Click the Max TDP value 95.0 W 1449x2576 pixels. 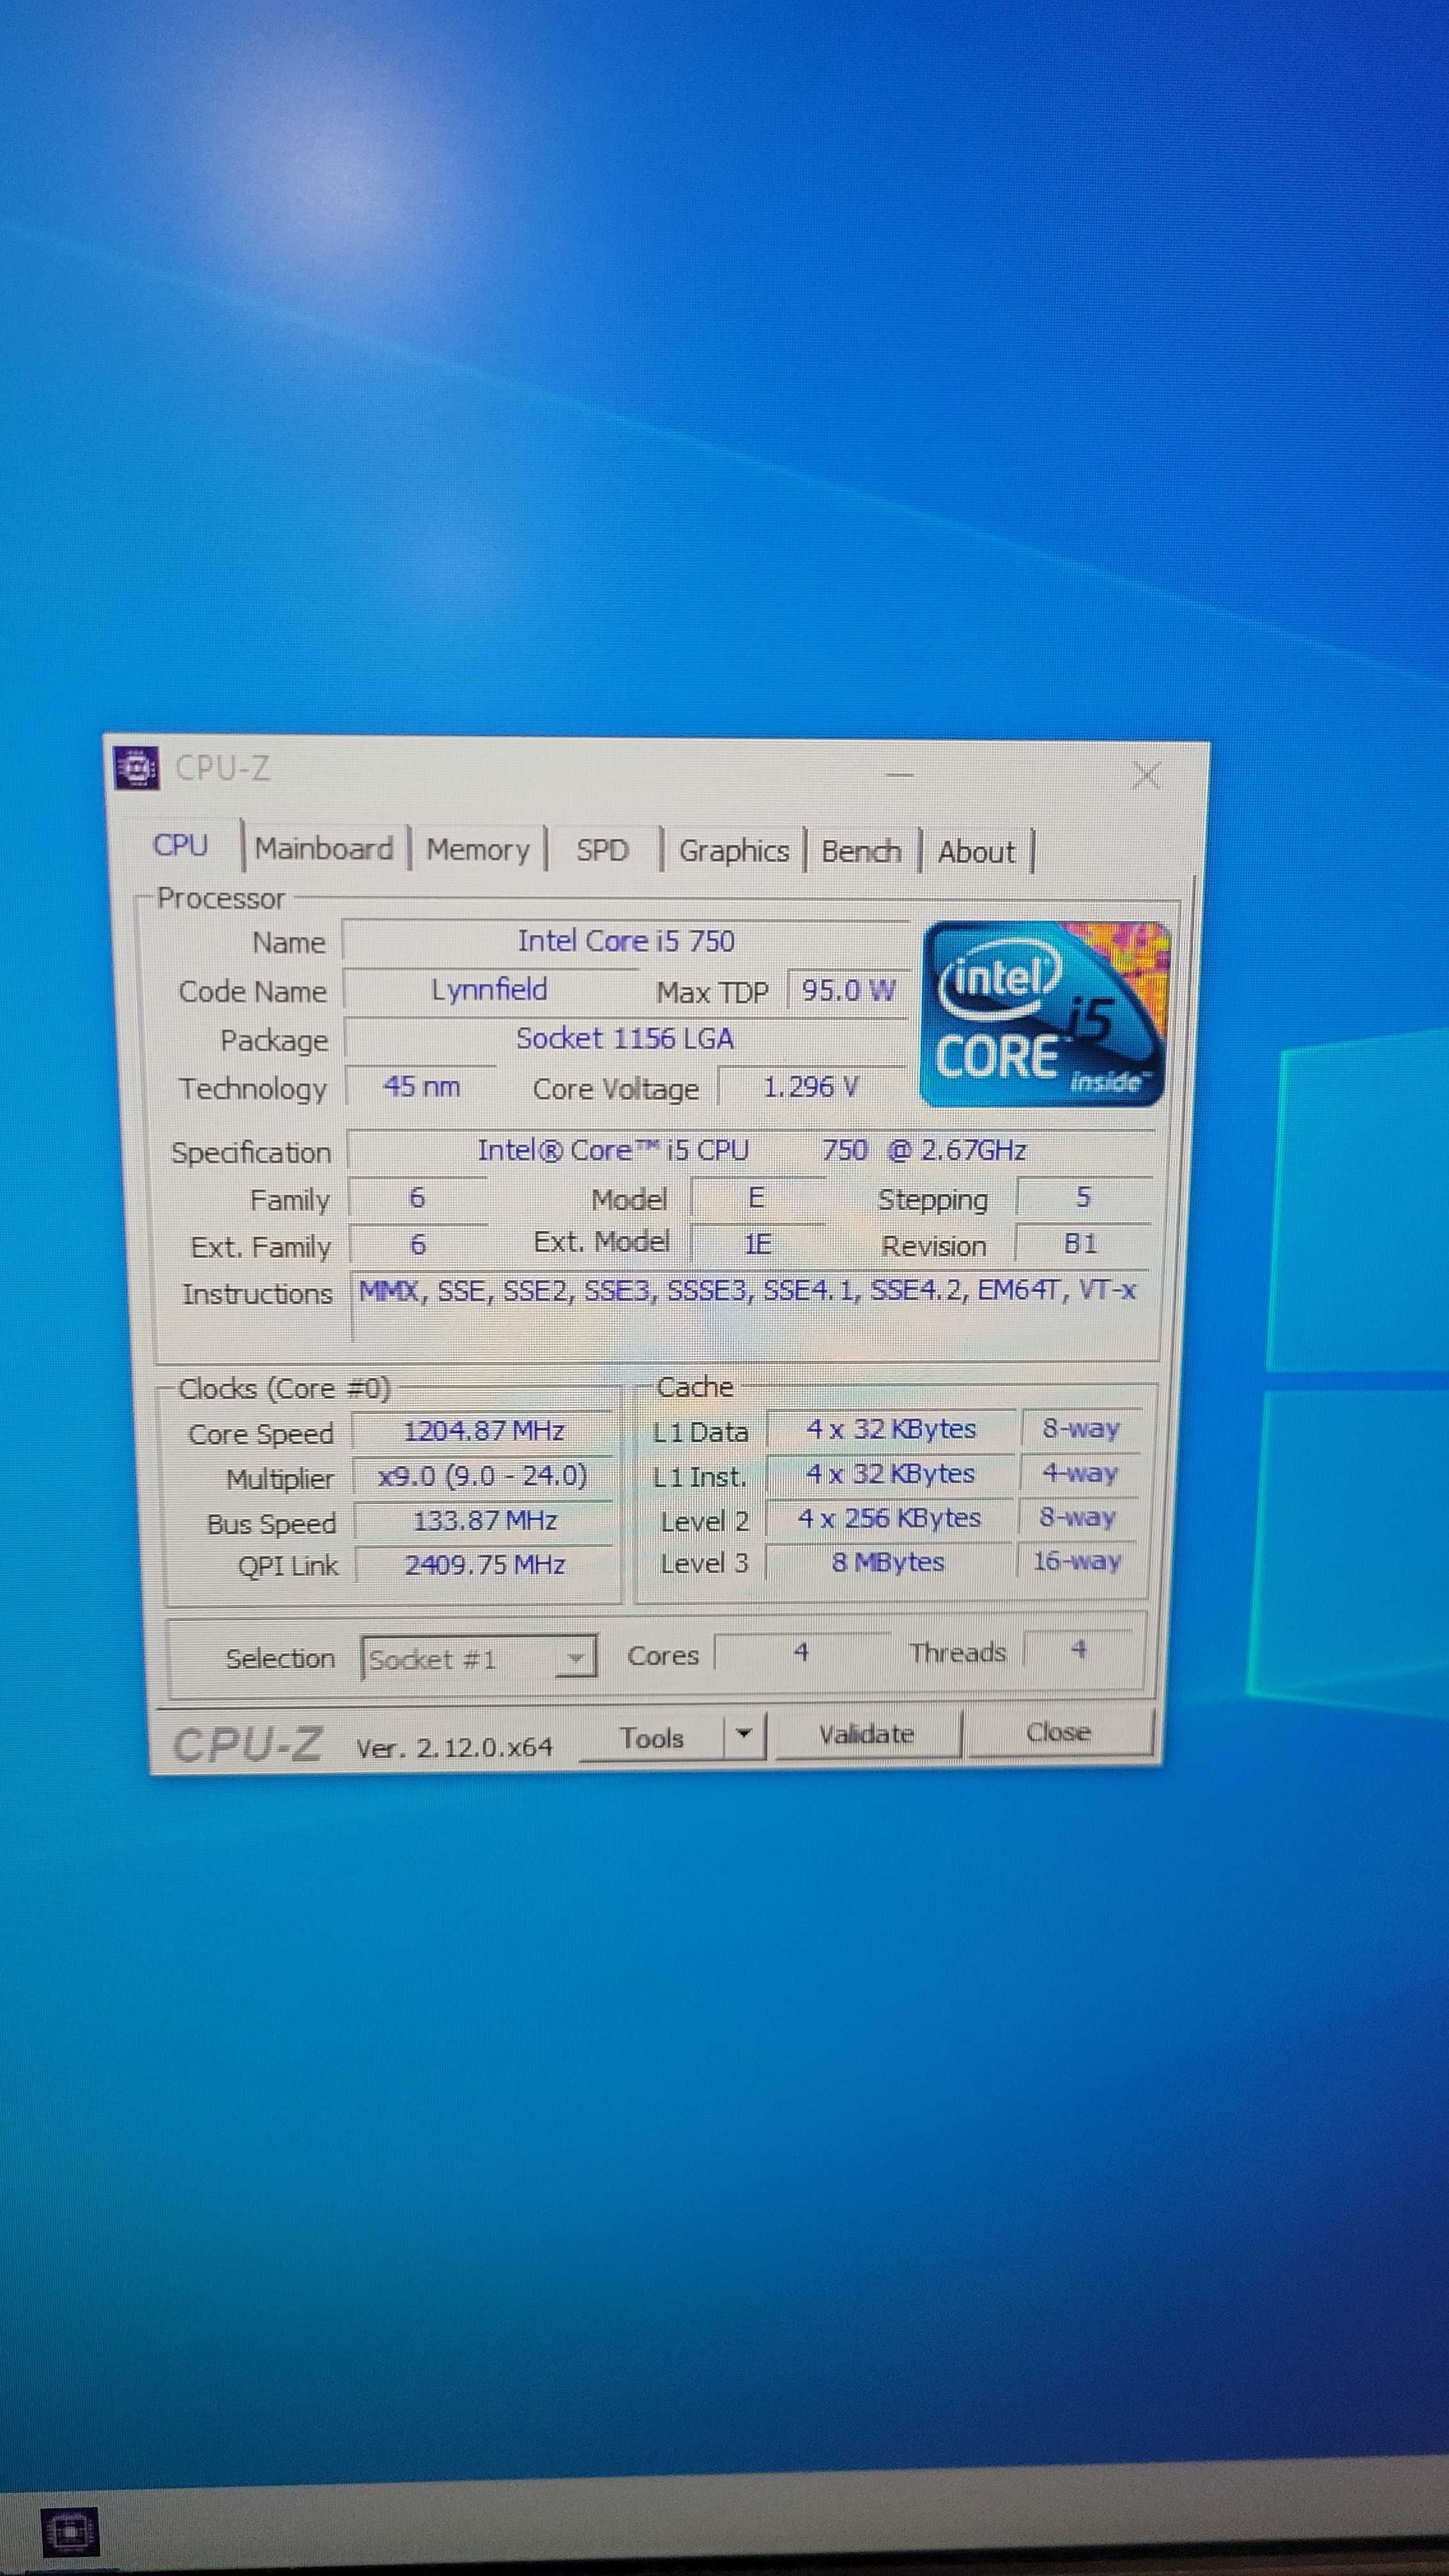pos(848,991)
